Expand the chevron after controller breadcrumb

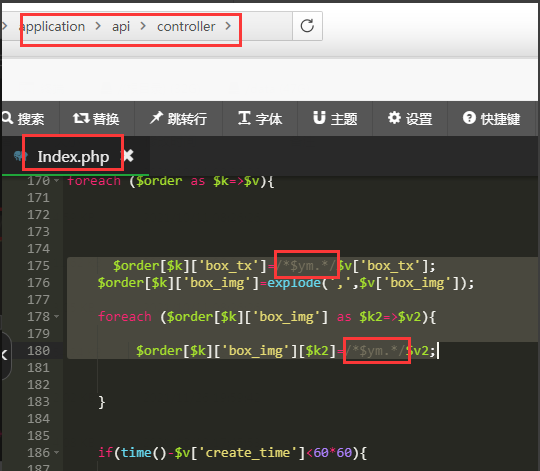(228, 26)
